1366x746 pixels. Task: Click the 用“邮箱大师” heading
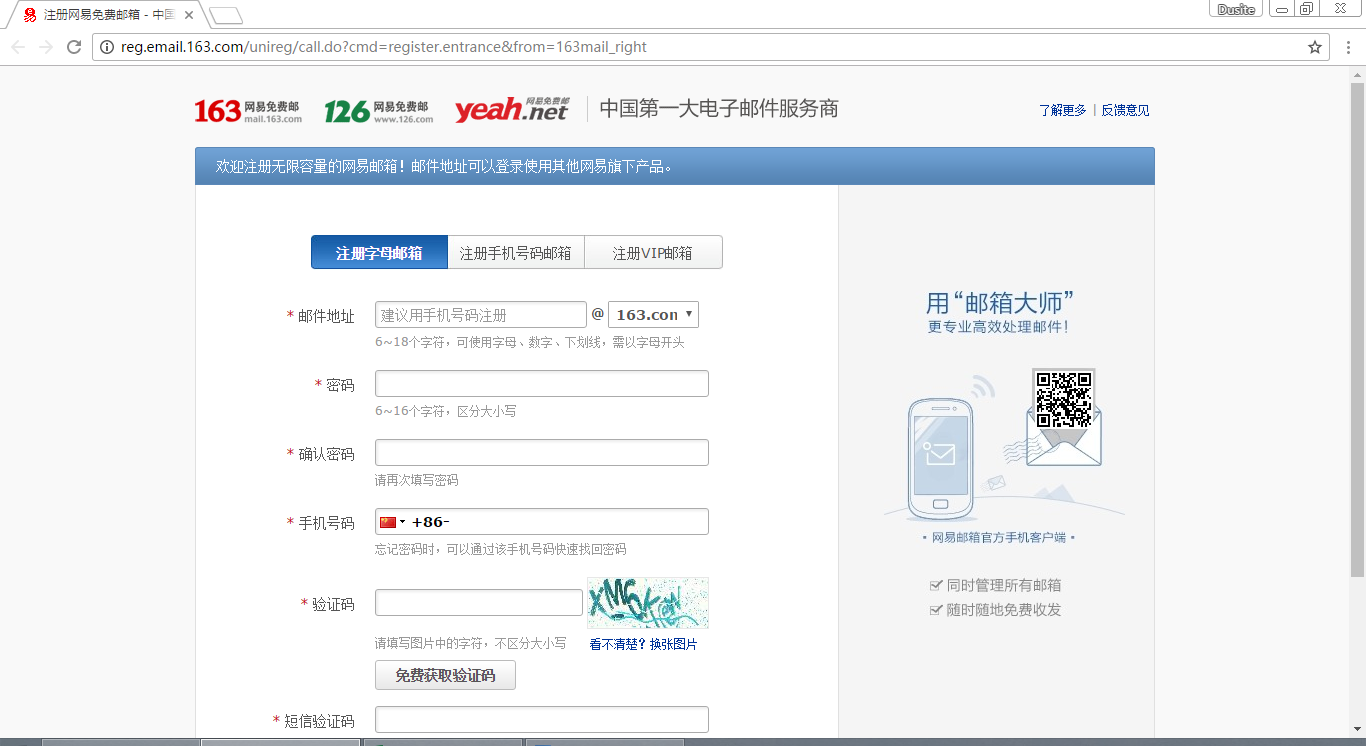(1000, 303)
